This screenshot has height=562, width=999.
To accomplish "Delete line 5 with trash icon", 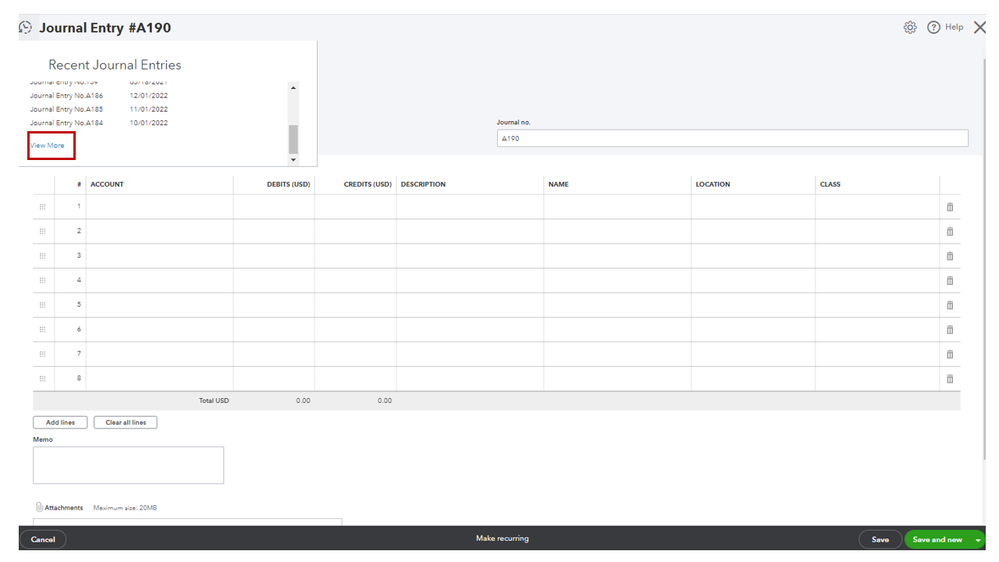I will point(950,305).
